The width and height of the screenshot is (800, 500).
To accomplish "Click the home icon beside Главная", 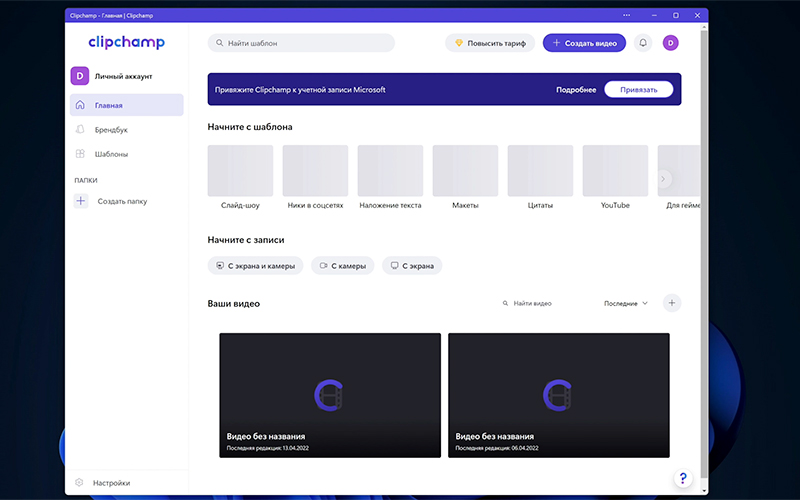I will (x=80, y=105).
